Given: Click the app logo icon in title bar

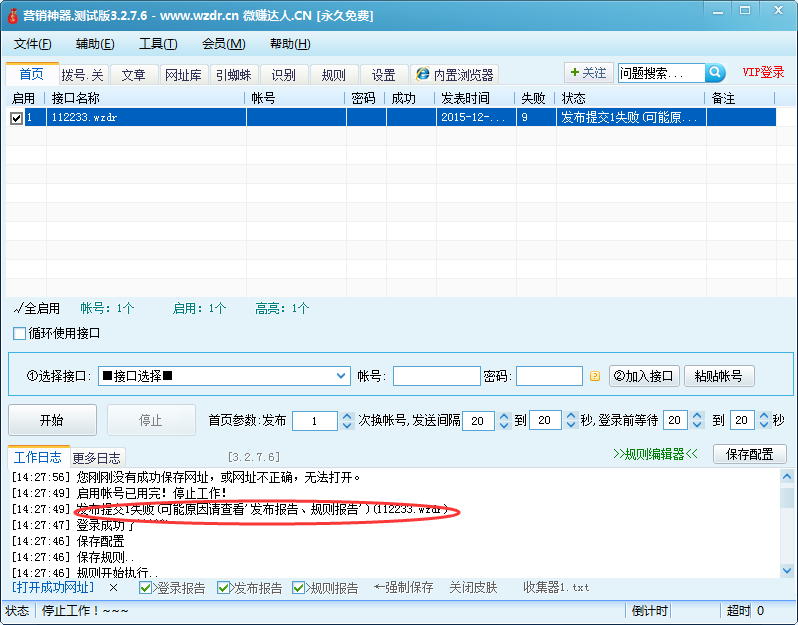Looking at the screenshot, I should [x=12, y=15].
